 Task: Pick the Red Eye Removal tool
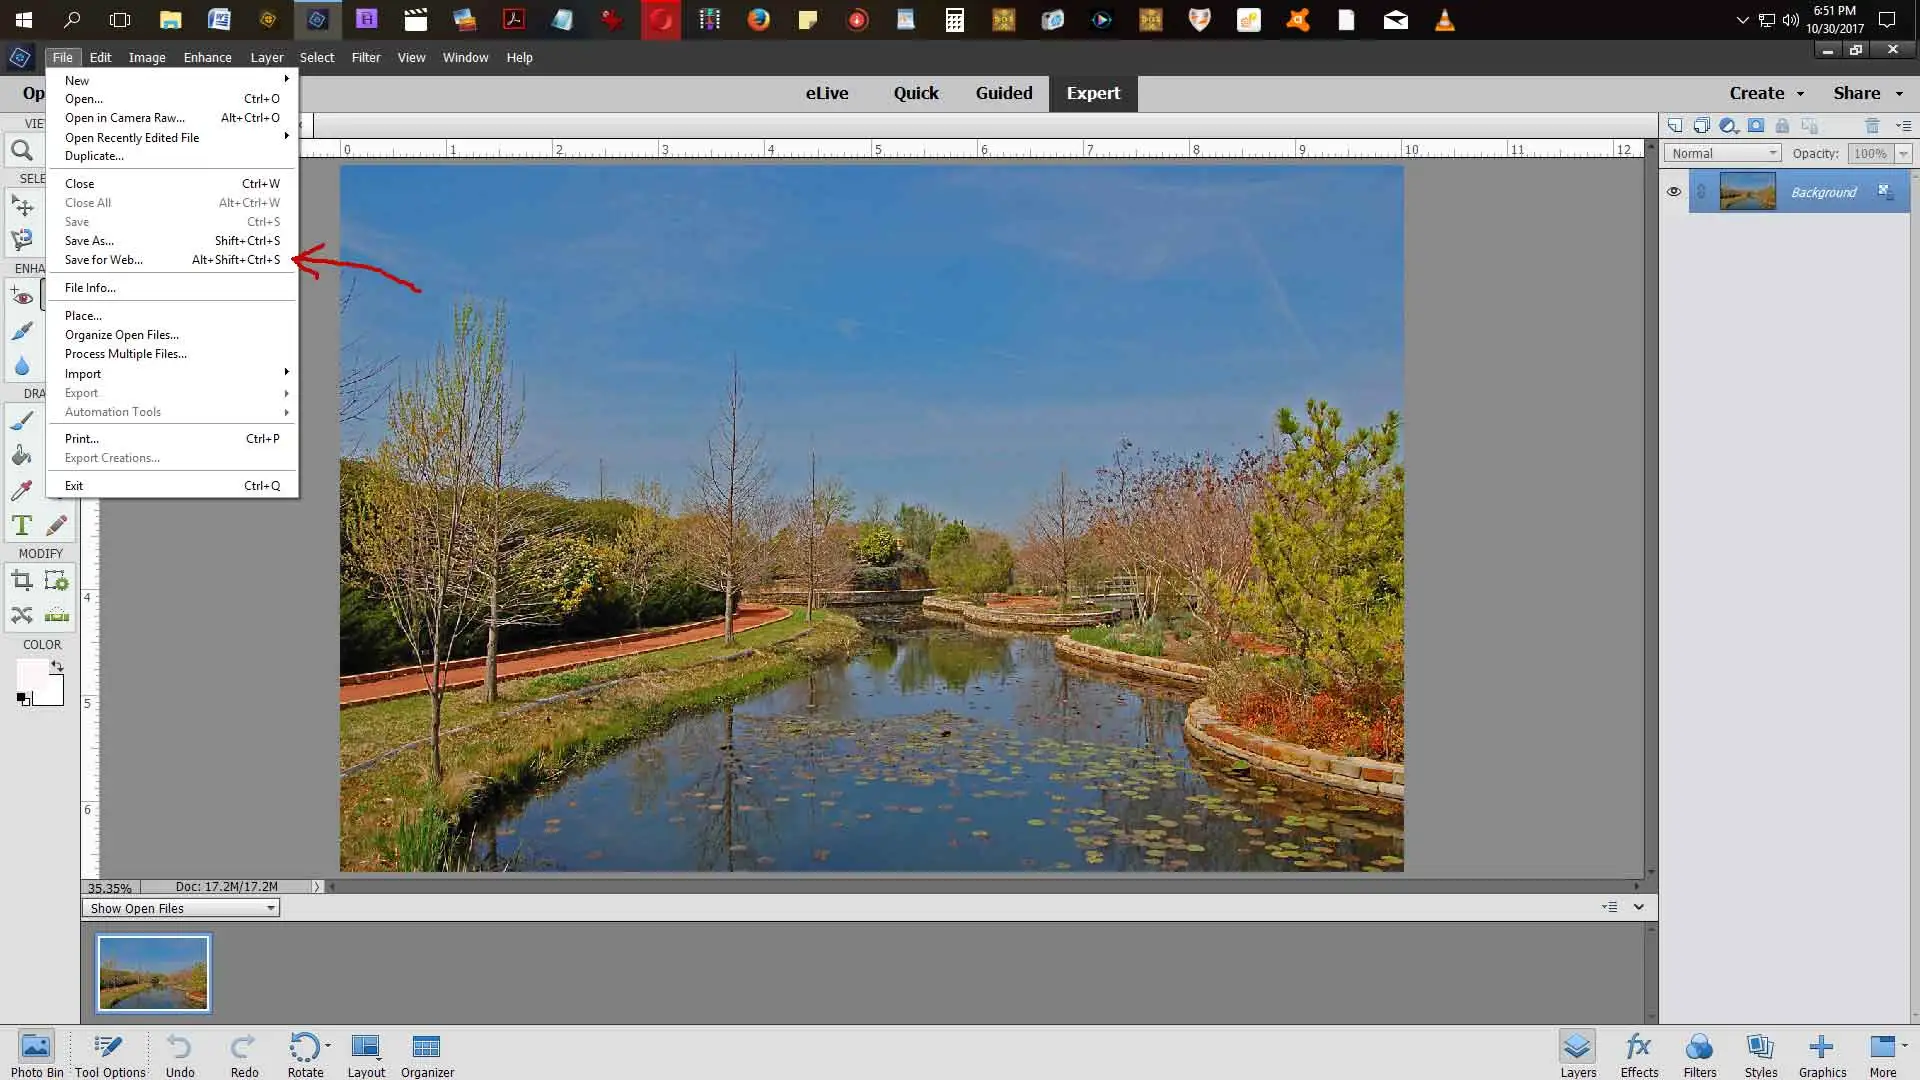(x=21, y=296)
